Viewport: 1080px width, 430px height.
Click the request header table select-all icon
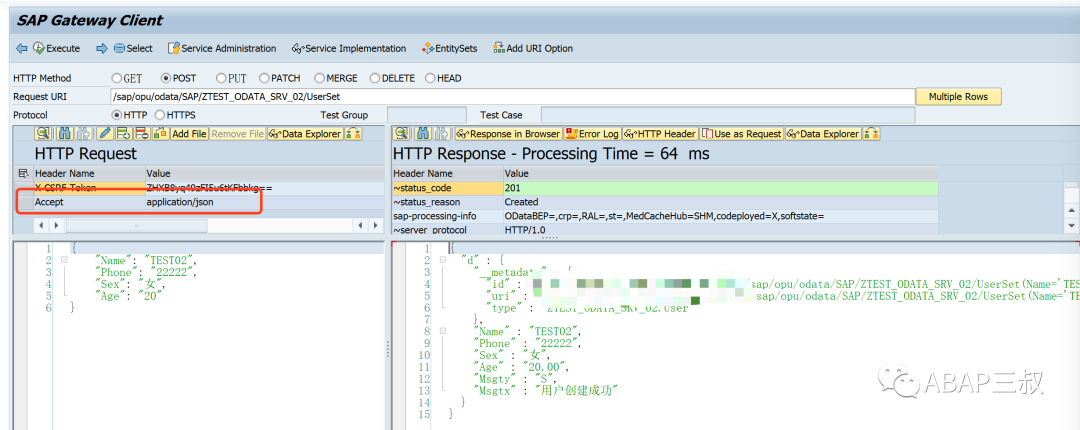point(23,174)
